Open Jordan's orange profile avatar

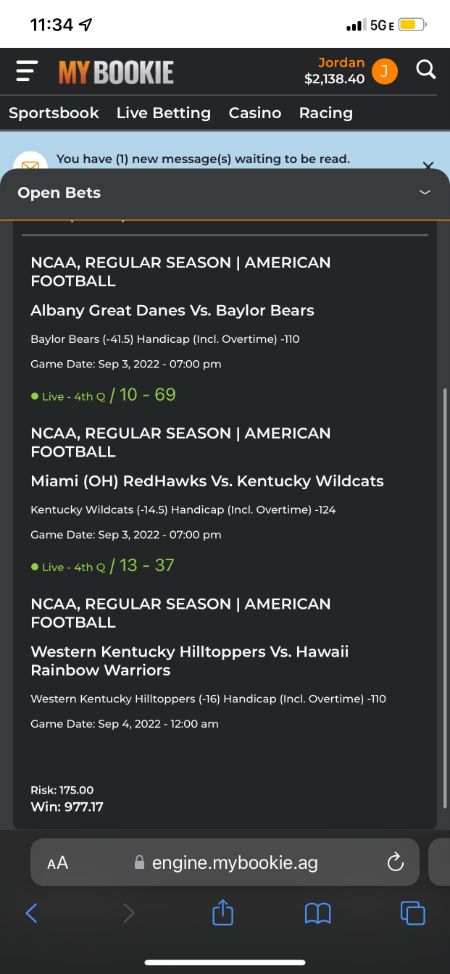pyautogui.click(x=384, y=72)
